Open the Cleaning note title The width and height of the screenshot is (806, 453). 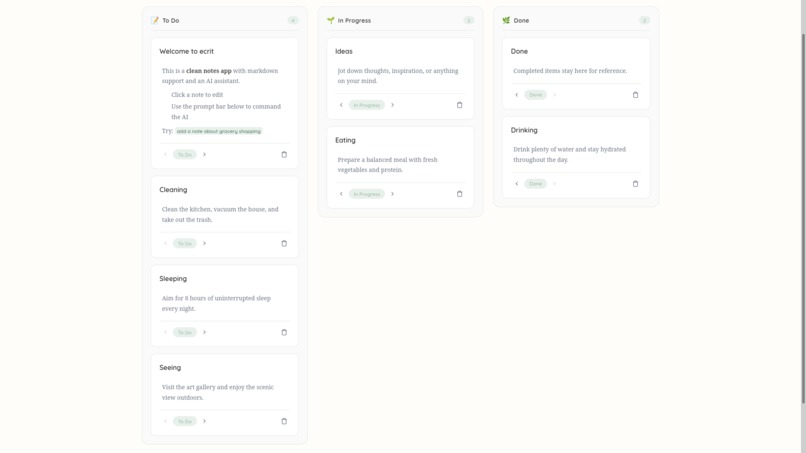173,190
